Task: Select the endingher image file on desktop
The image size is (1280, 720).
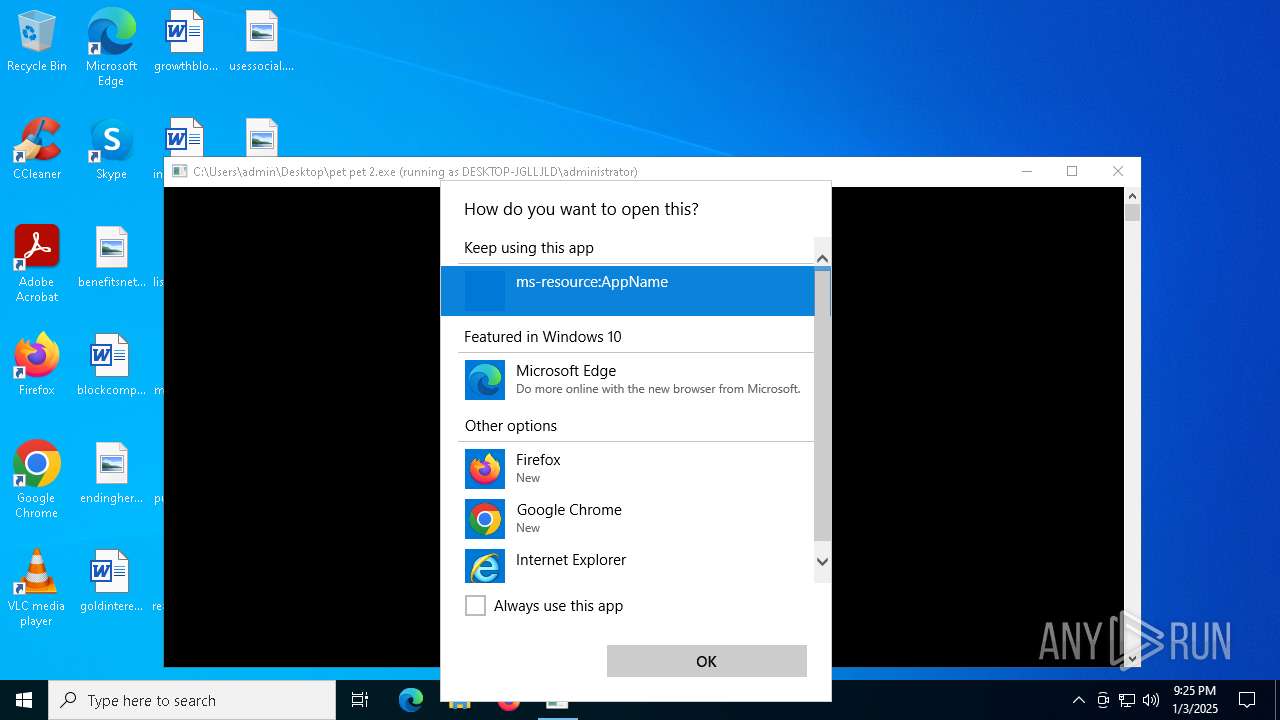Action: coord(111,473)
